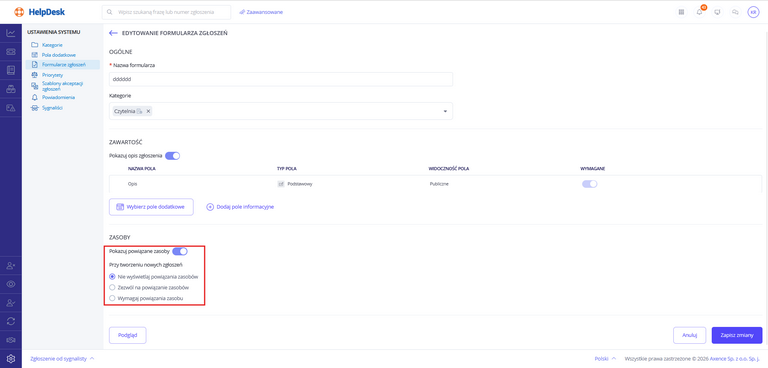Click Zapisz zmiany button
Screen dimensions: 768x368
click(737, 335)
